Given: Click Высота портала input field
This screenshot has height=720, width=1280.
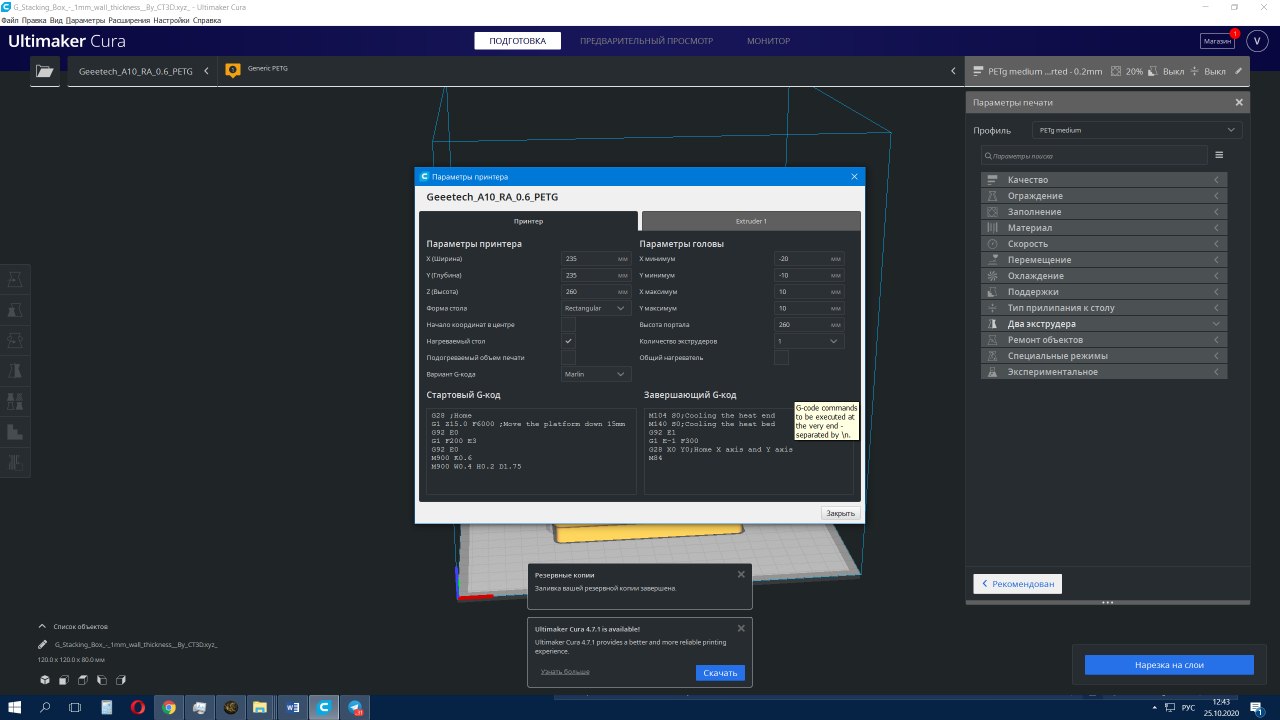Looking at the screenshot, I should (x=809, y=324).
